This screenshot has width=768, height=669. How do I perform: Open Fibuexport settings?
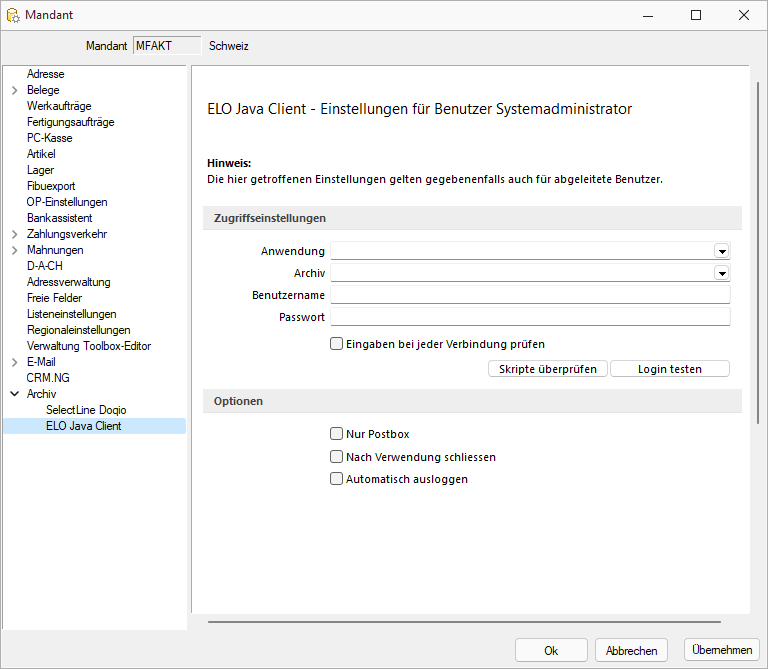[x=51, y=186]
